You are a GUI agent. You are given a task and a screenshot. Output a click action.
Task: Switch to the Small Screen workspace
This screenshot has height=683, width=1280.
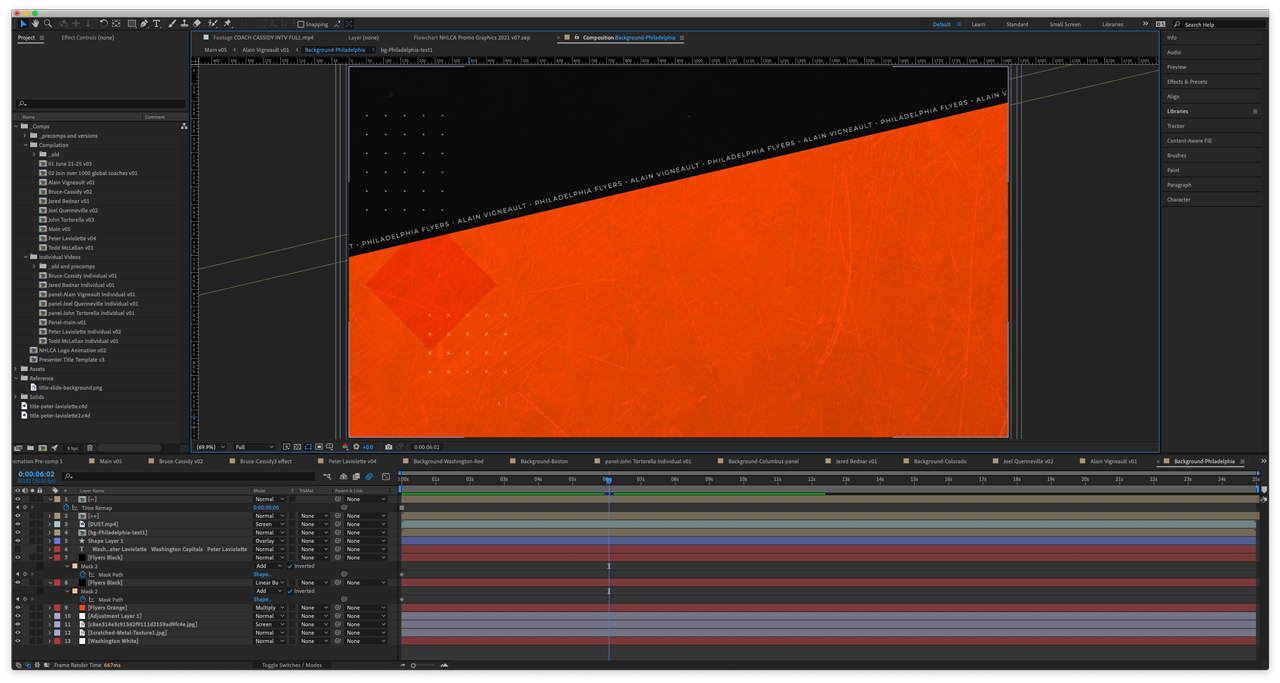(x=1065, y=24)
